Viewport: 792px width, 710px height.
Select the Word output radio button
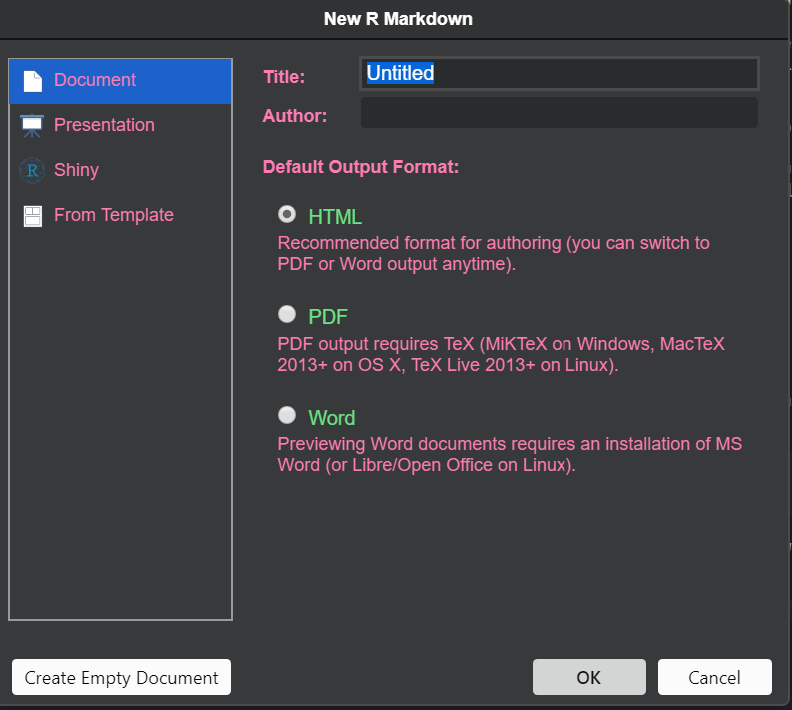tap(287, 415)
